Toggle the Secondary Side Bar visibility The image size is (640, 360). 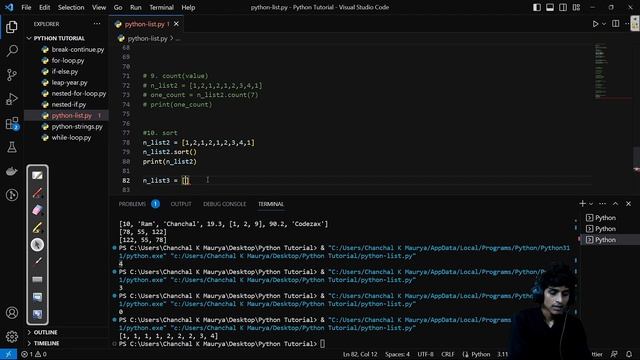[563, 7]
